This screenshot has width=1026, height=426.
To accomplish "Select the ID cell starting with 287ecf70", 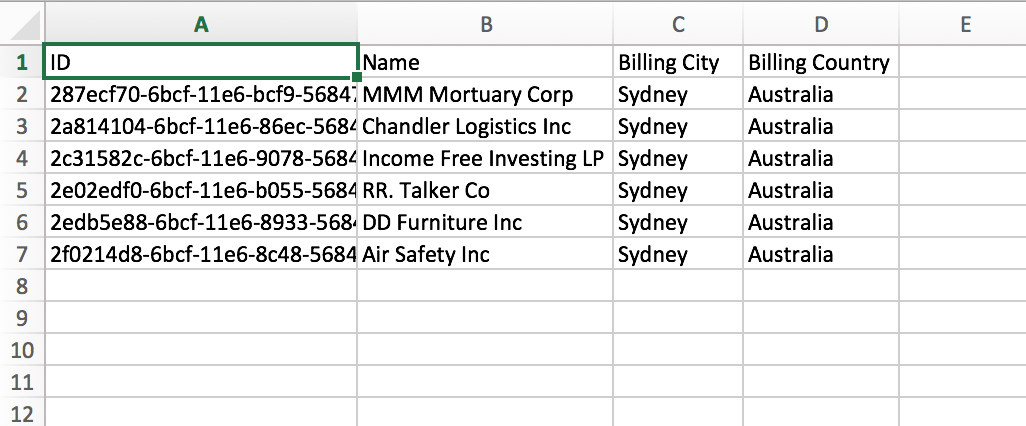I will [201, 95].
